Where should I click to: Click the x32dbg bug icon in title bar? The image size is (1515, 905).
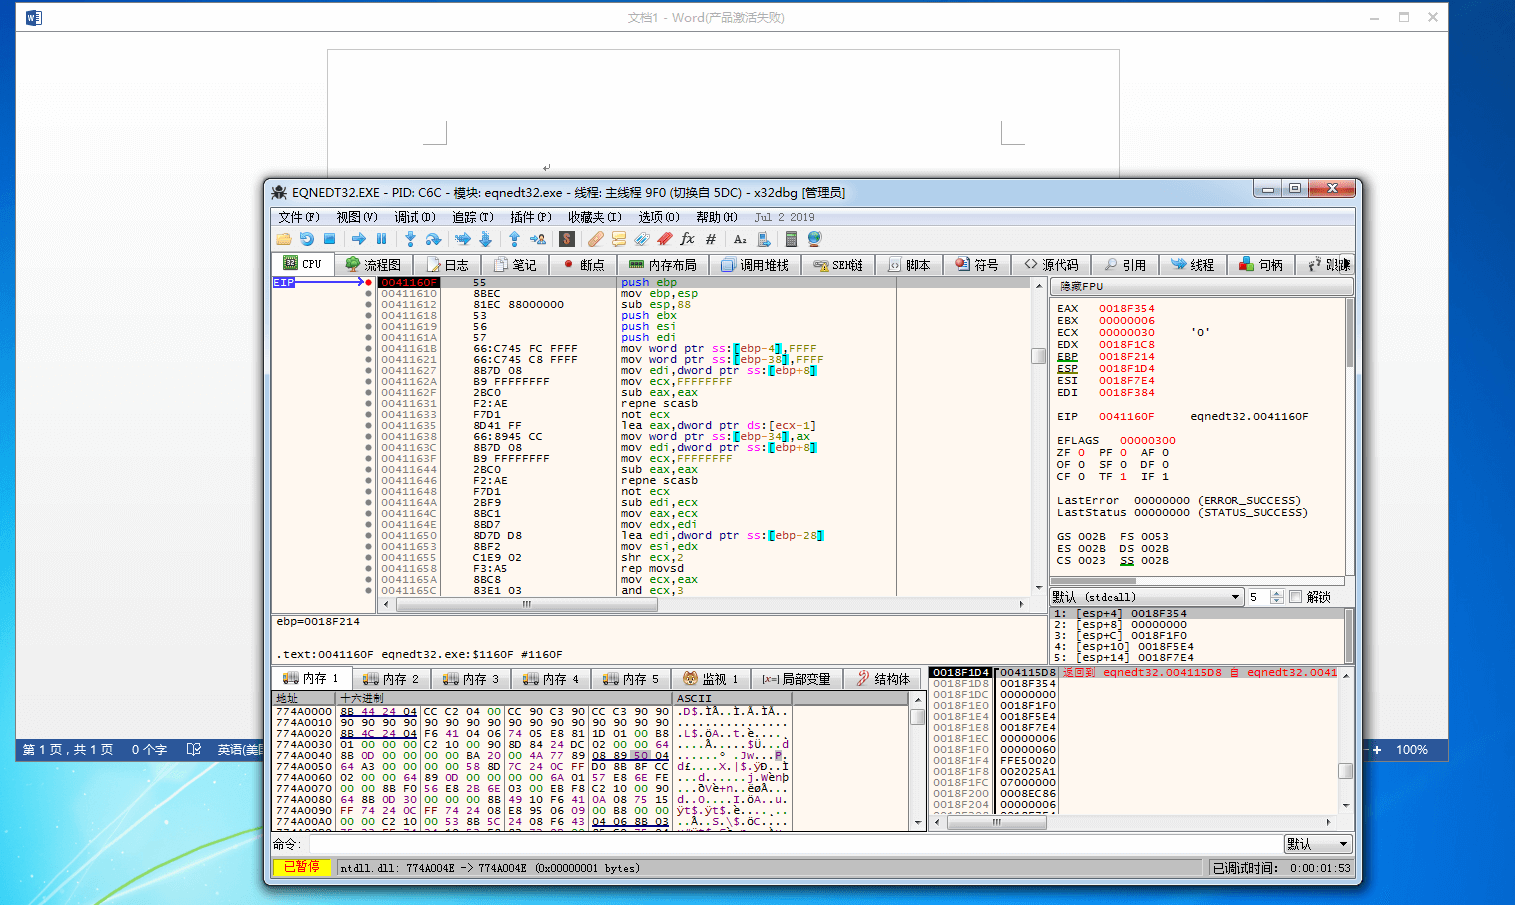pyautogui.click(x=279, y=192)
